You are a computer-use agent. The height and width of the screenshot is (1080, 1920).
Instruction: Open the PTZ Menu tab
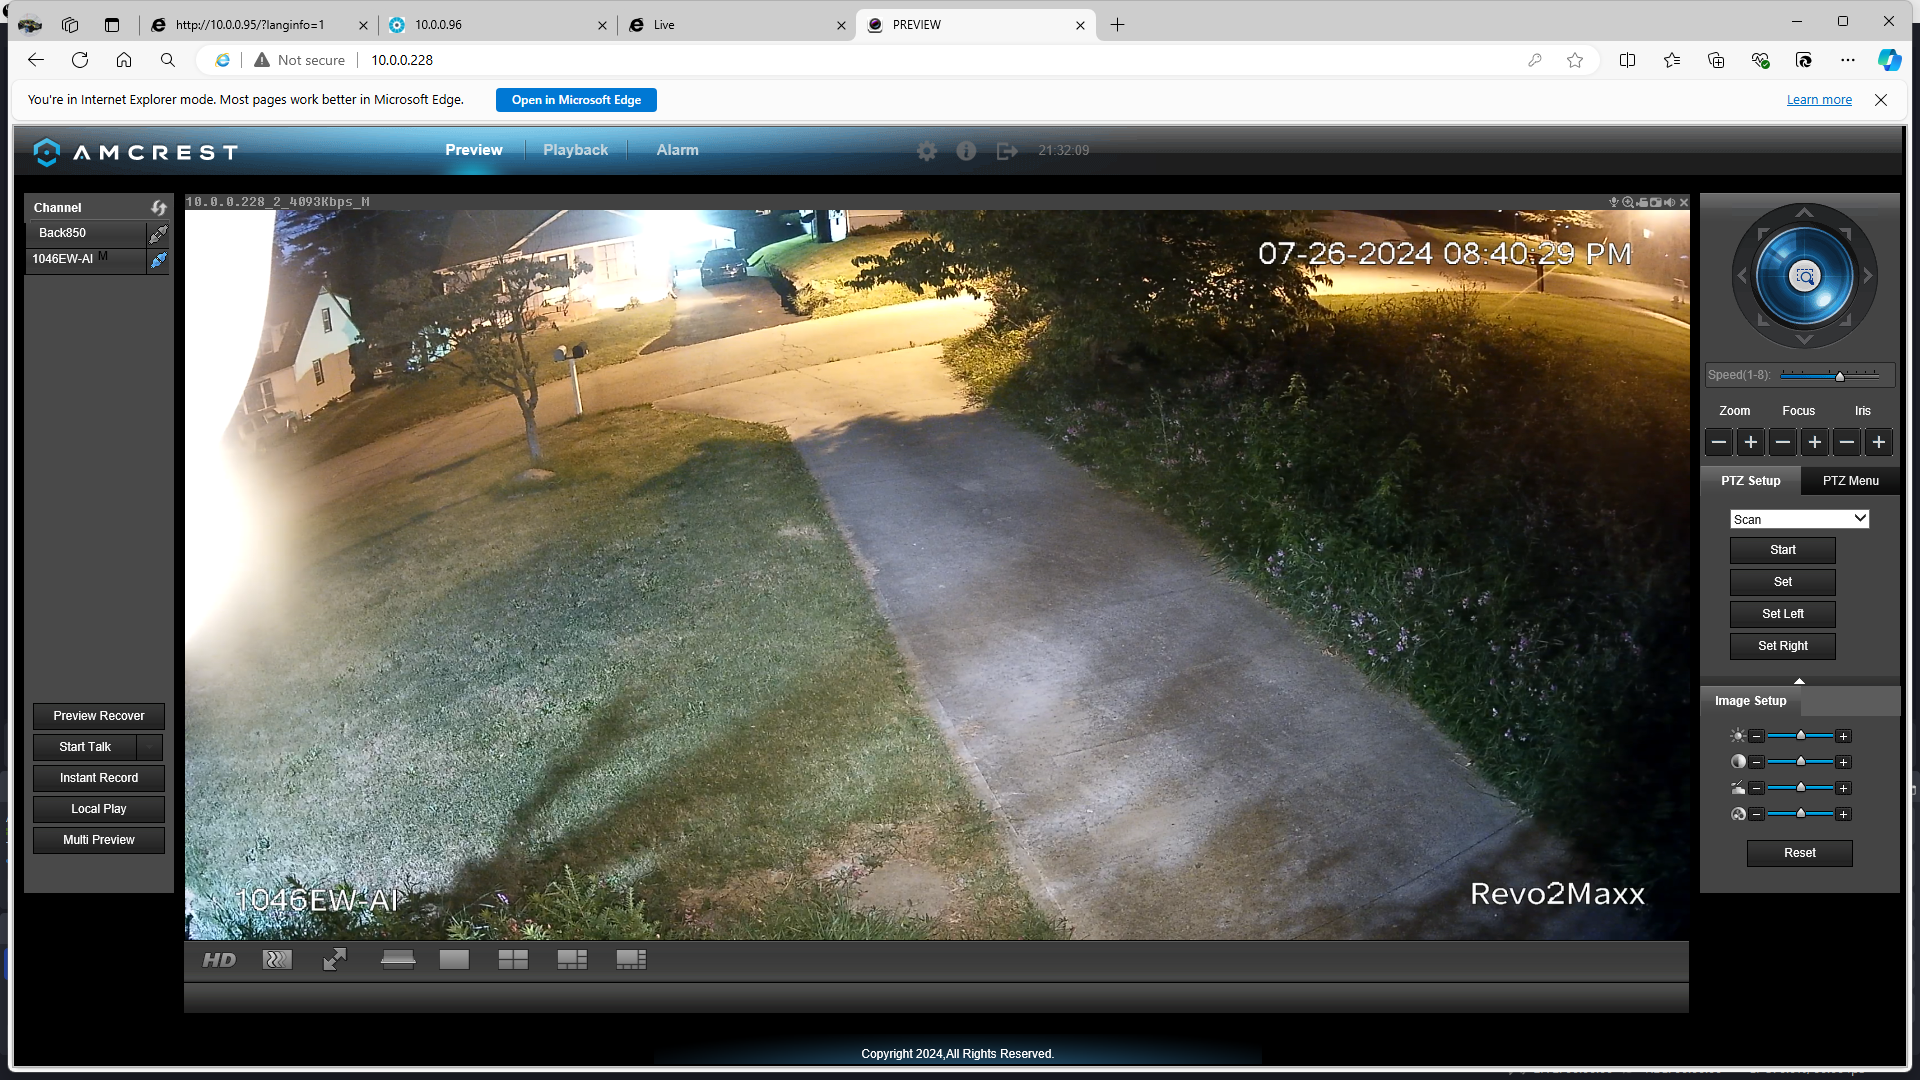tap(1850, 481)
